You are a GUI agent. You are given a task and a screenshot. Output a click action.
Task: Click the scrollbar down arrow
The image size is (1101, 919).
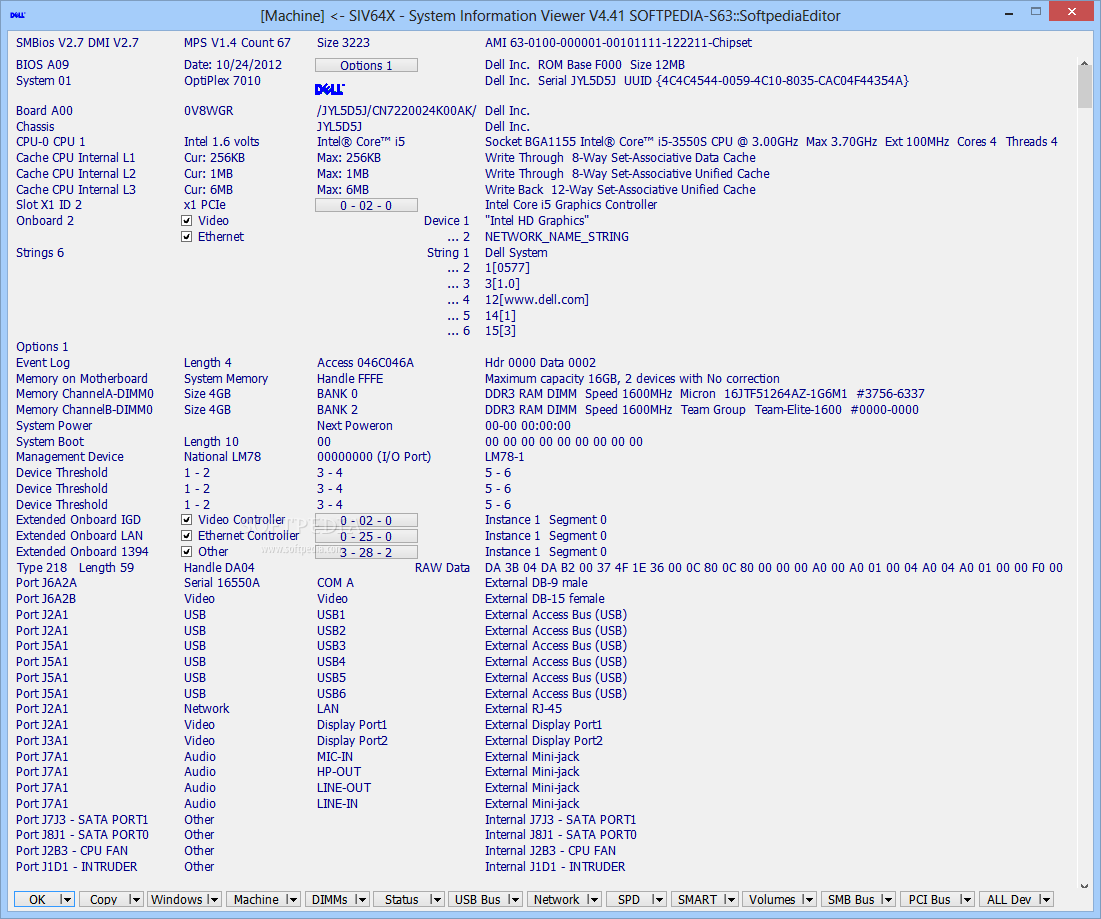tap(1084, 886)
